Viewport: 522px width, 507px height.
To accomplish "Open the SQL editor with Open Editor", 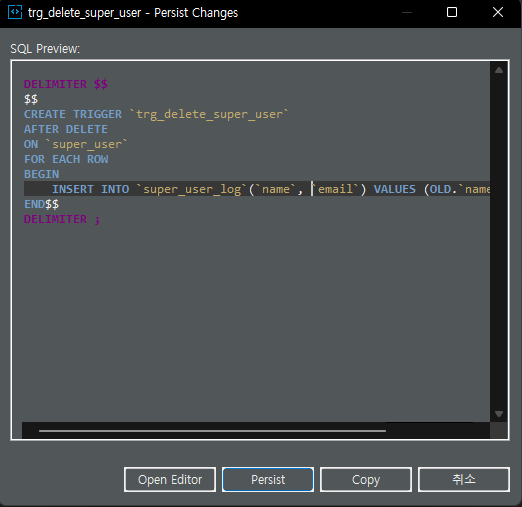I will [170, 479].
